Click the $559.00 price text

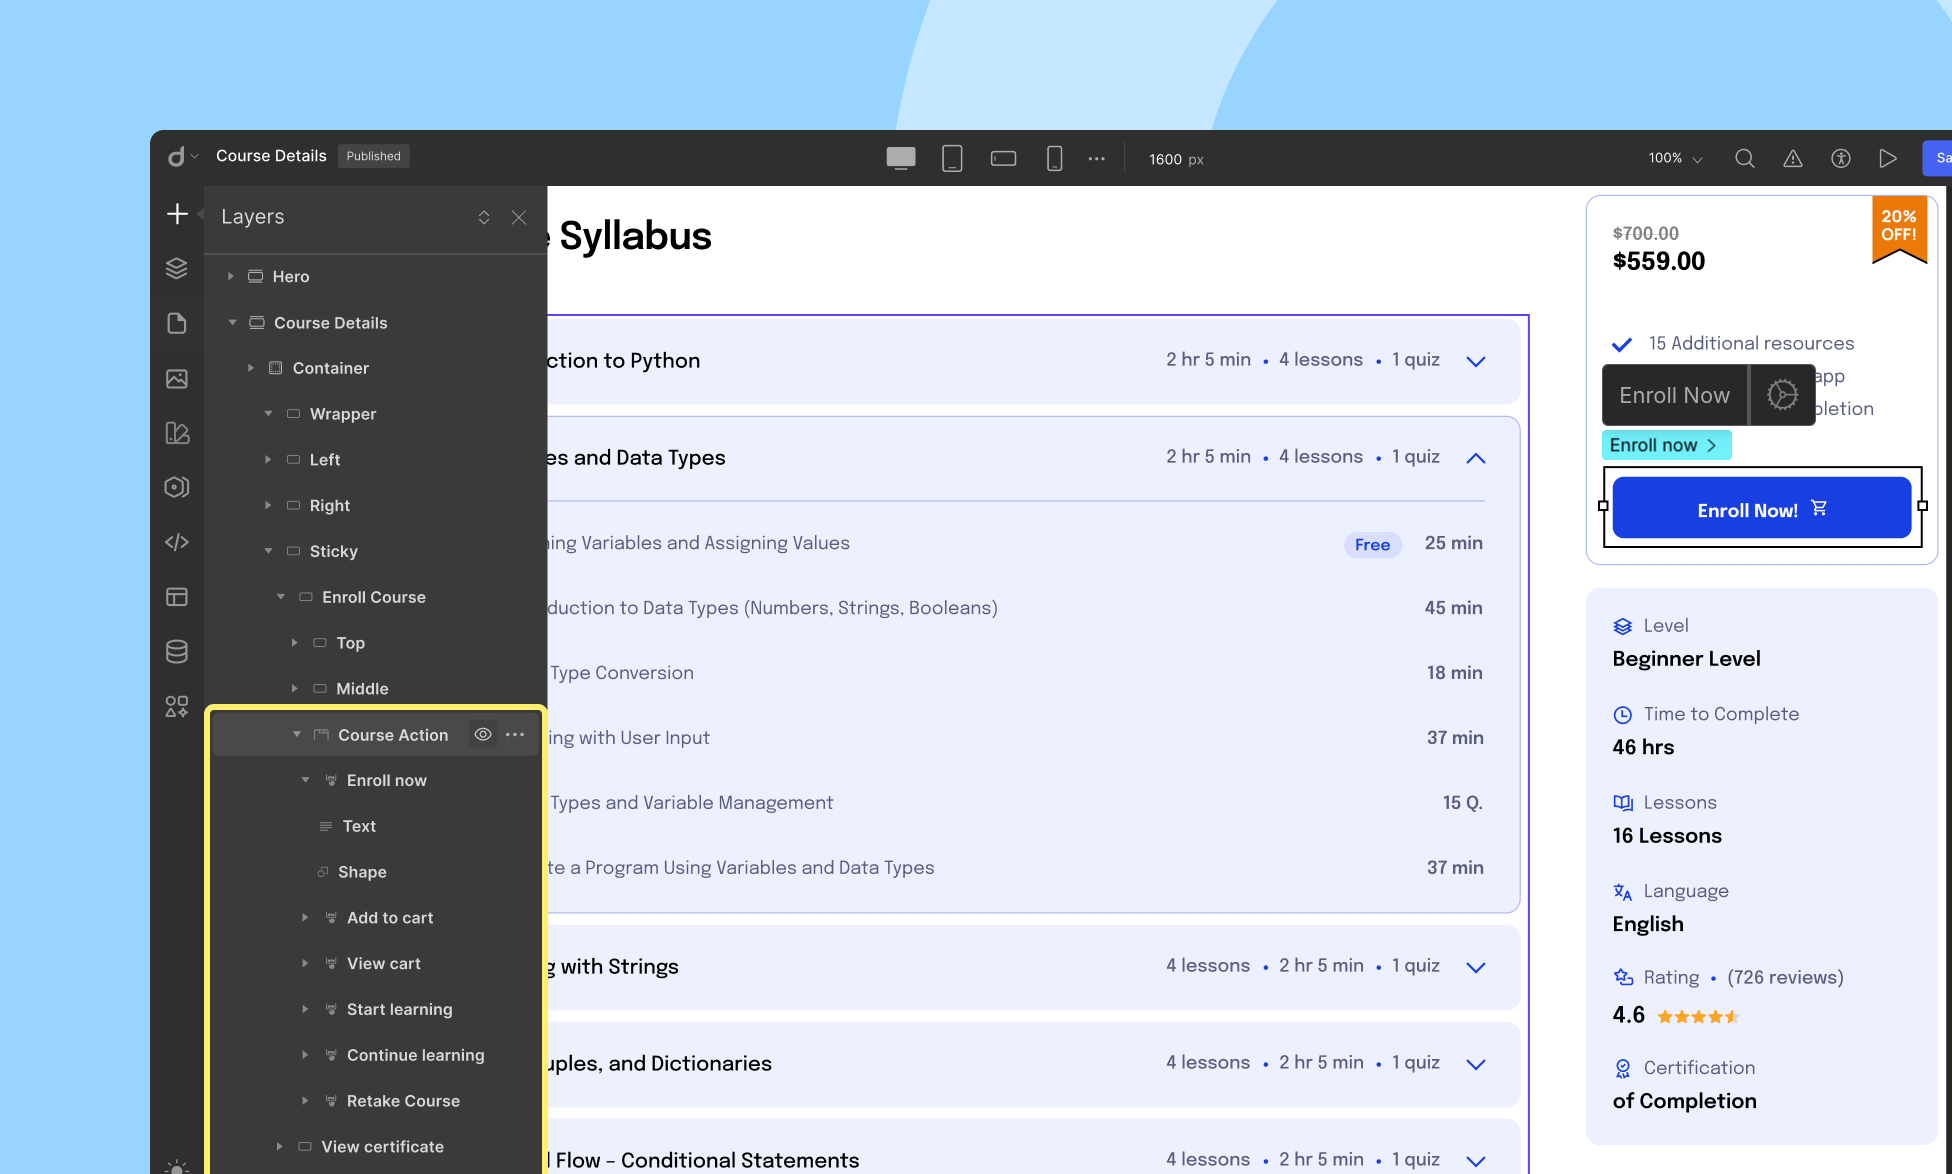[1659, 262]
